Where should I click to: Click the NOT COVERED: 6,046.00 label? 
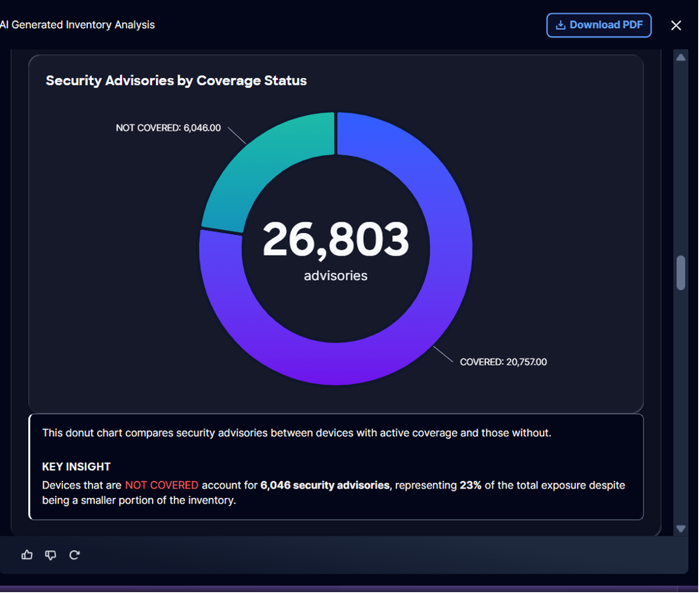[x=168, y=128]
